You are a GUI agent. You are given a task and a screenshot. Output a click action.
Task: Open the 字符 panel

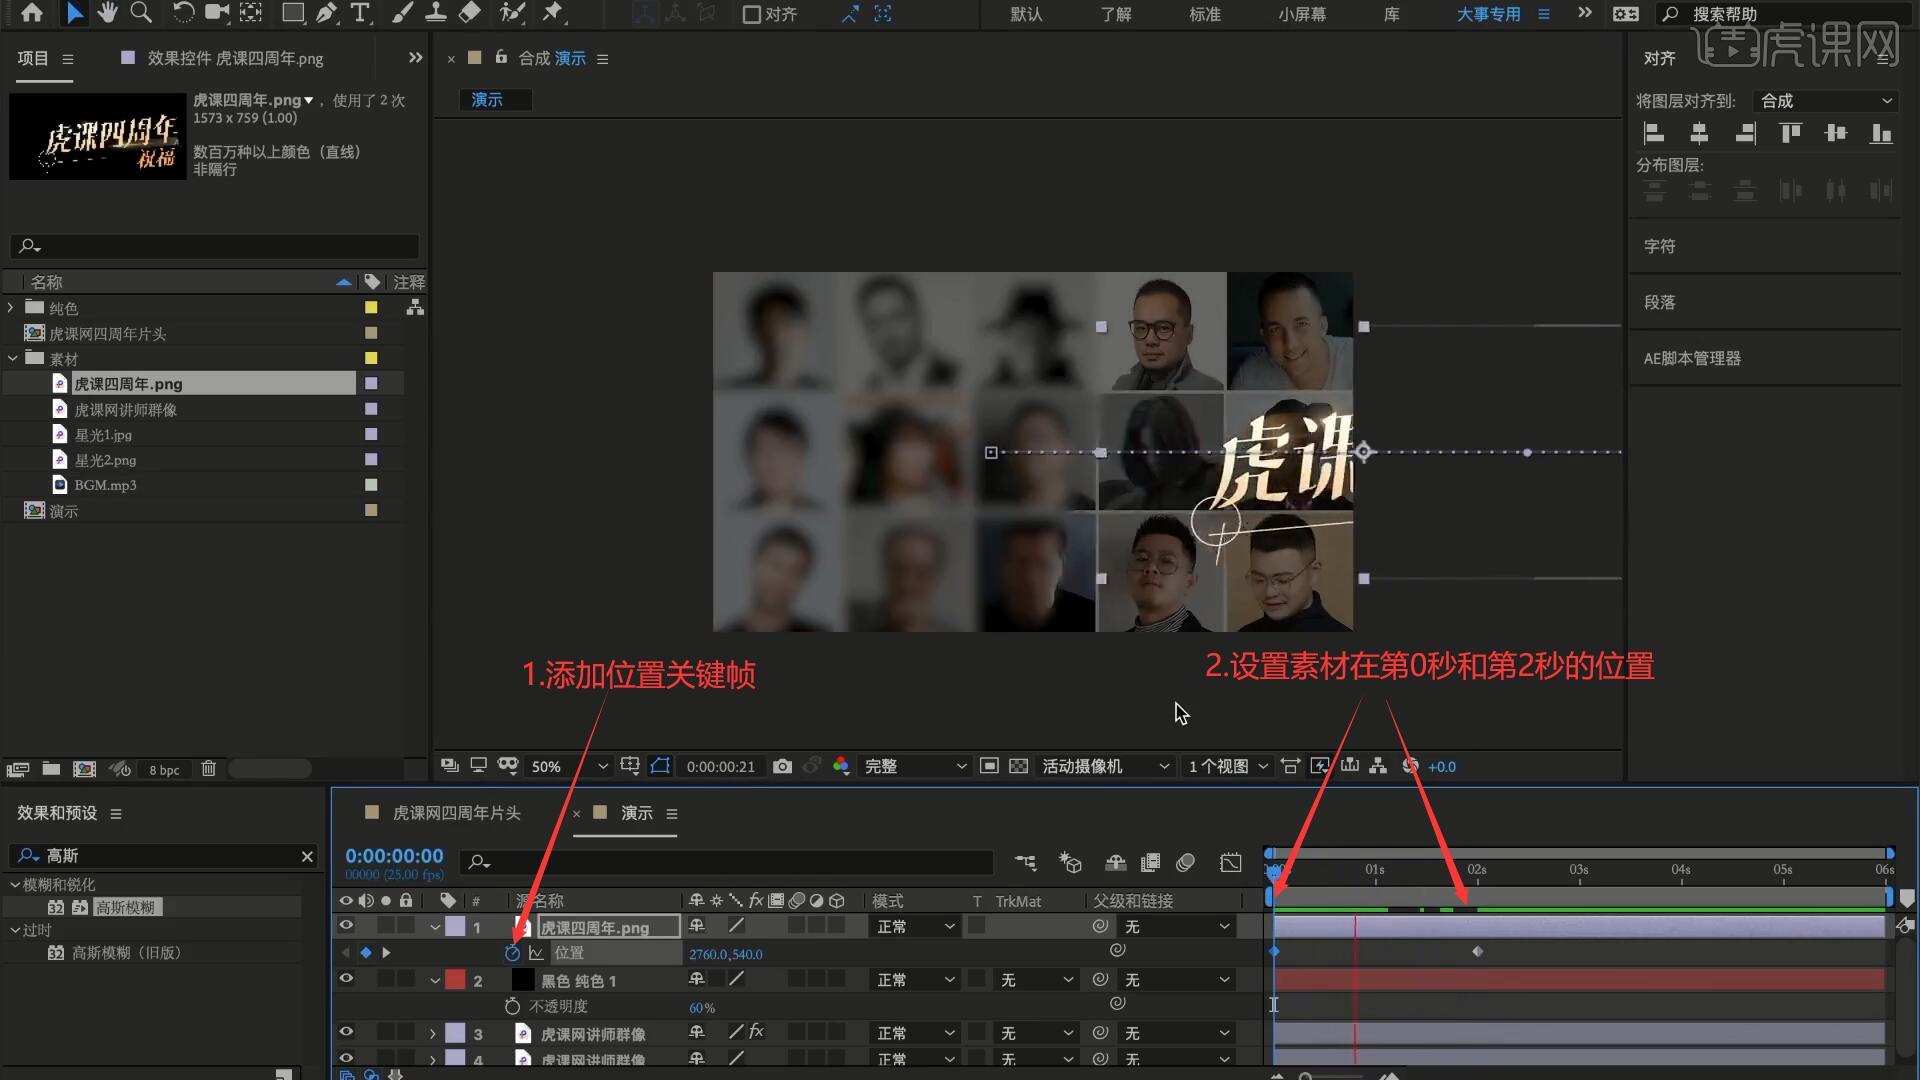(x=1660, y=246)
